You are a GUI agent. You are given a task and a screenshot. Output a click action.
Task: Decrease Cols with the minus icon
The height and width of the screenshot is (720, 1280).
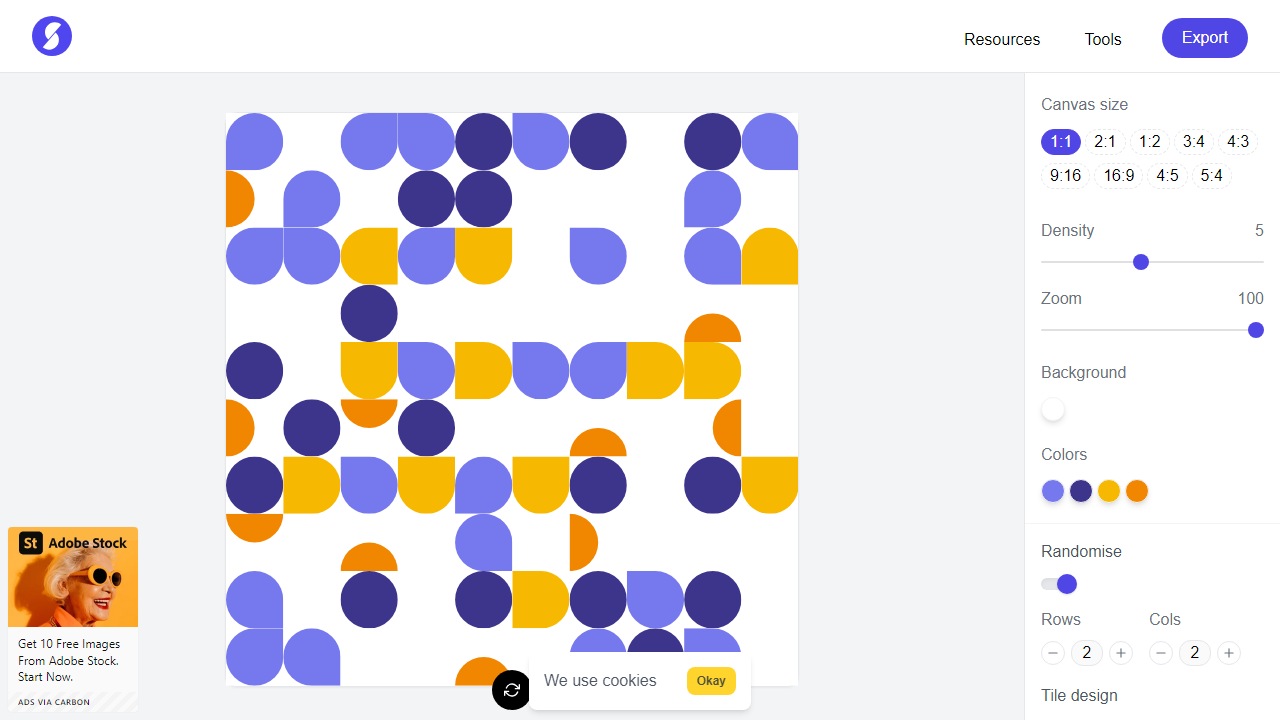point(1160,652)
